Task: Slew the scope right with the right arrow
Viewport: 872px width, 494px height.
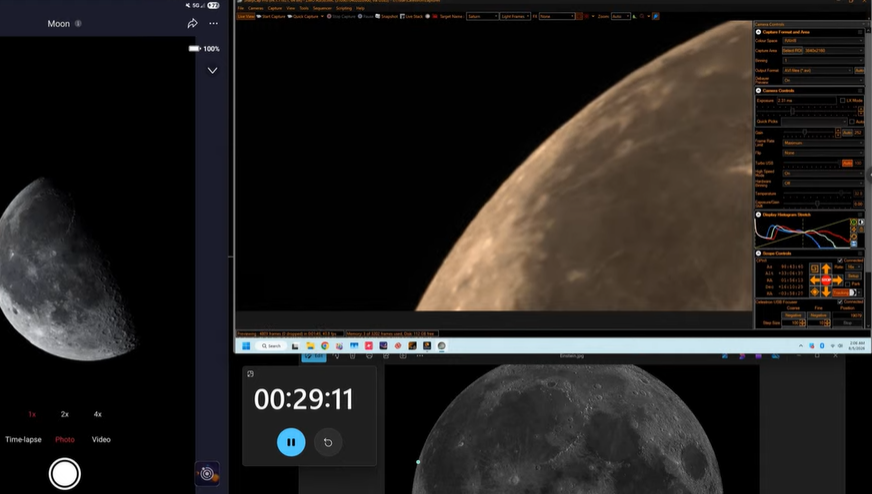Action: 838,280
